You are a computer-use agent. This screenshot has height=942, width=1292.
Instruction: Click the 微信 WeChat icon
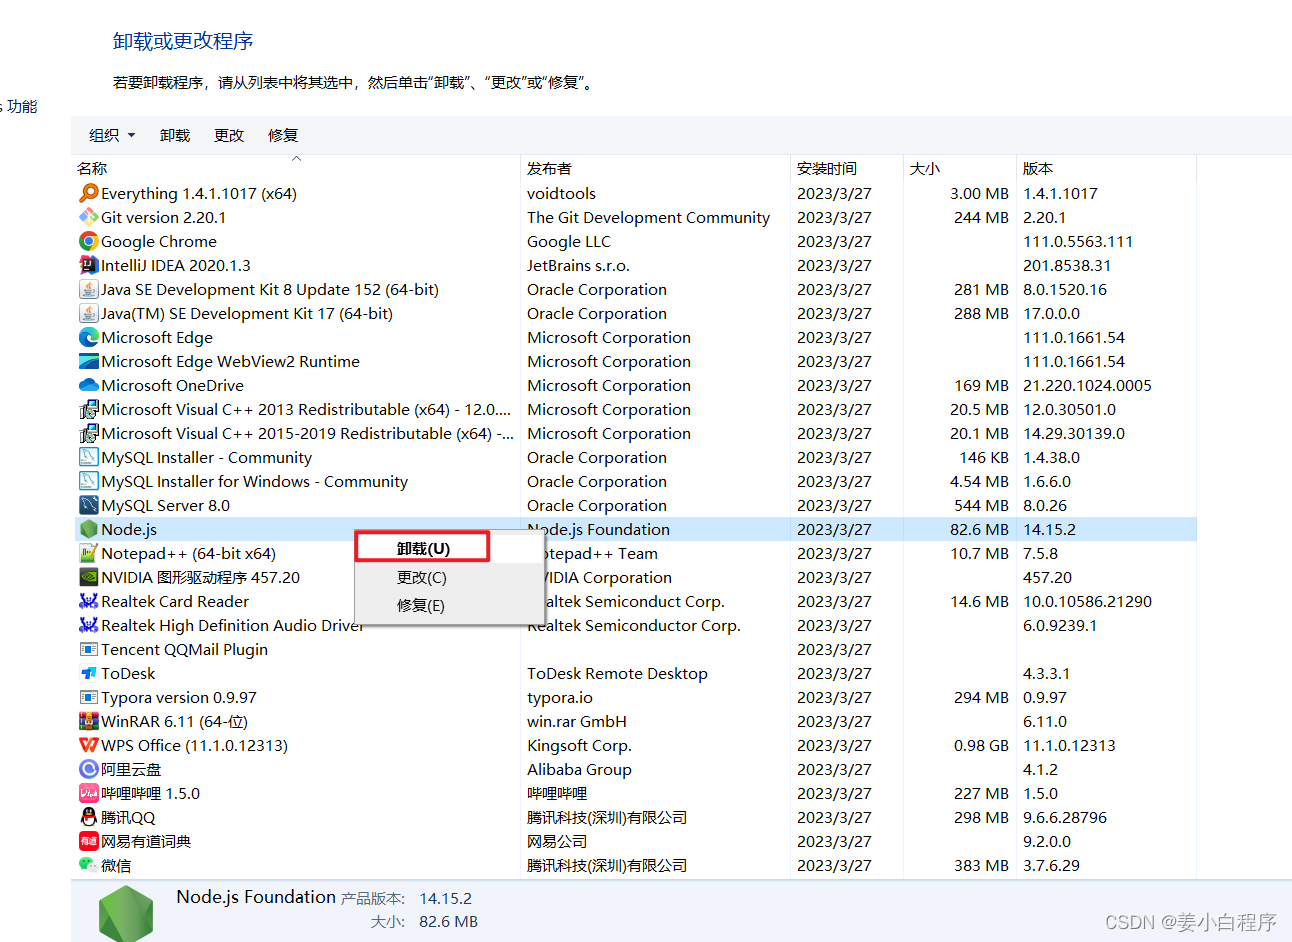(89, 865)
